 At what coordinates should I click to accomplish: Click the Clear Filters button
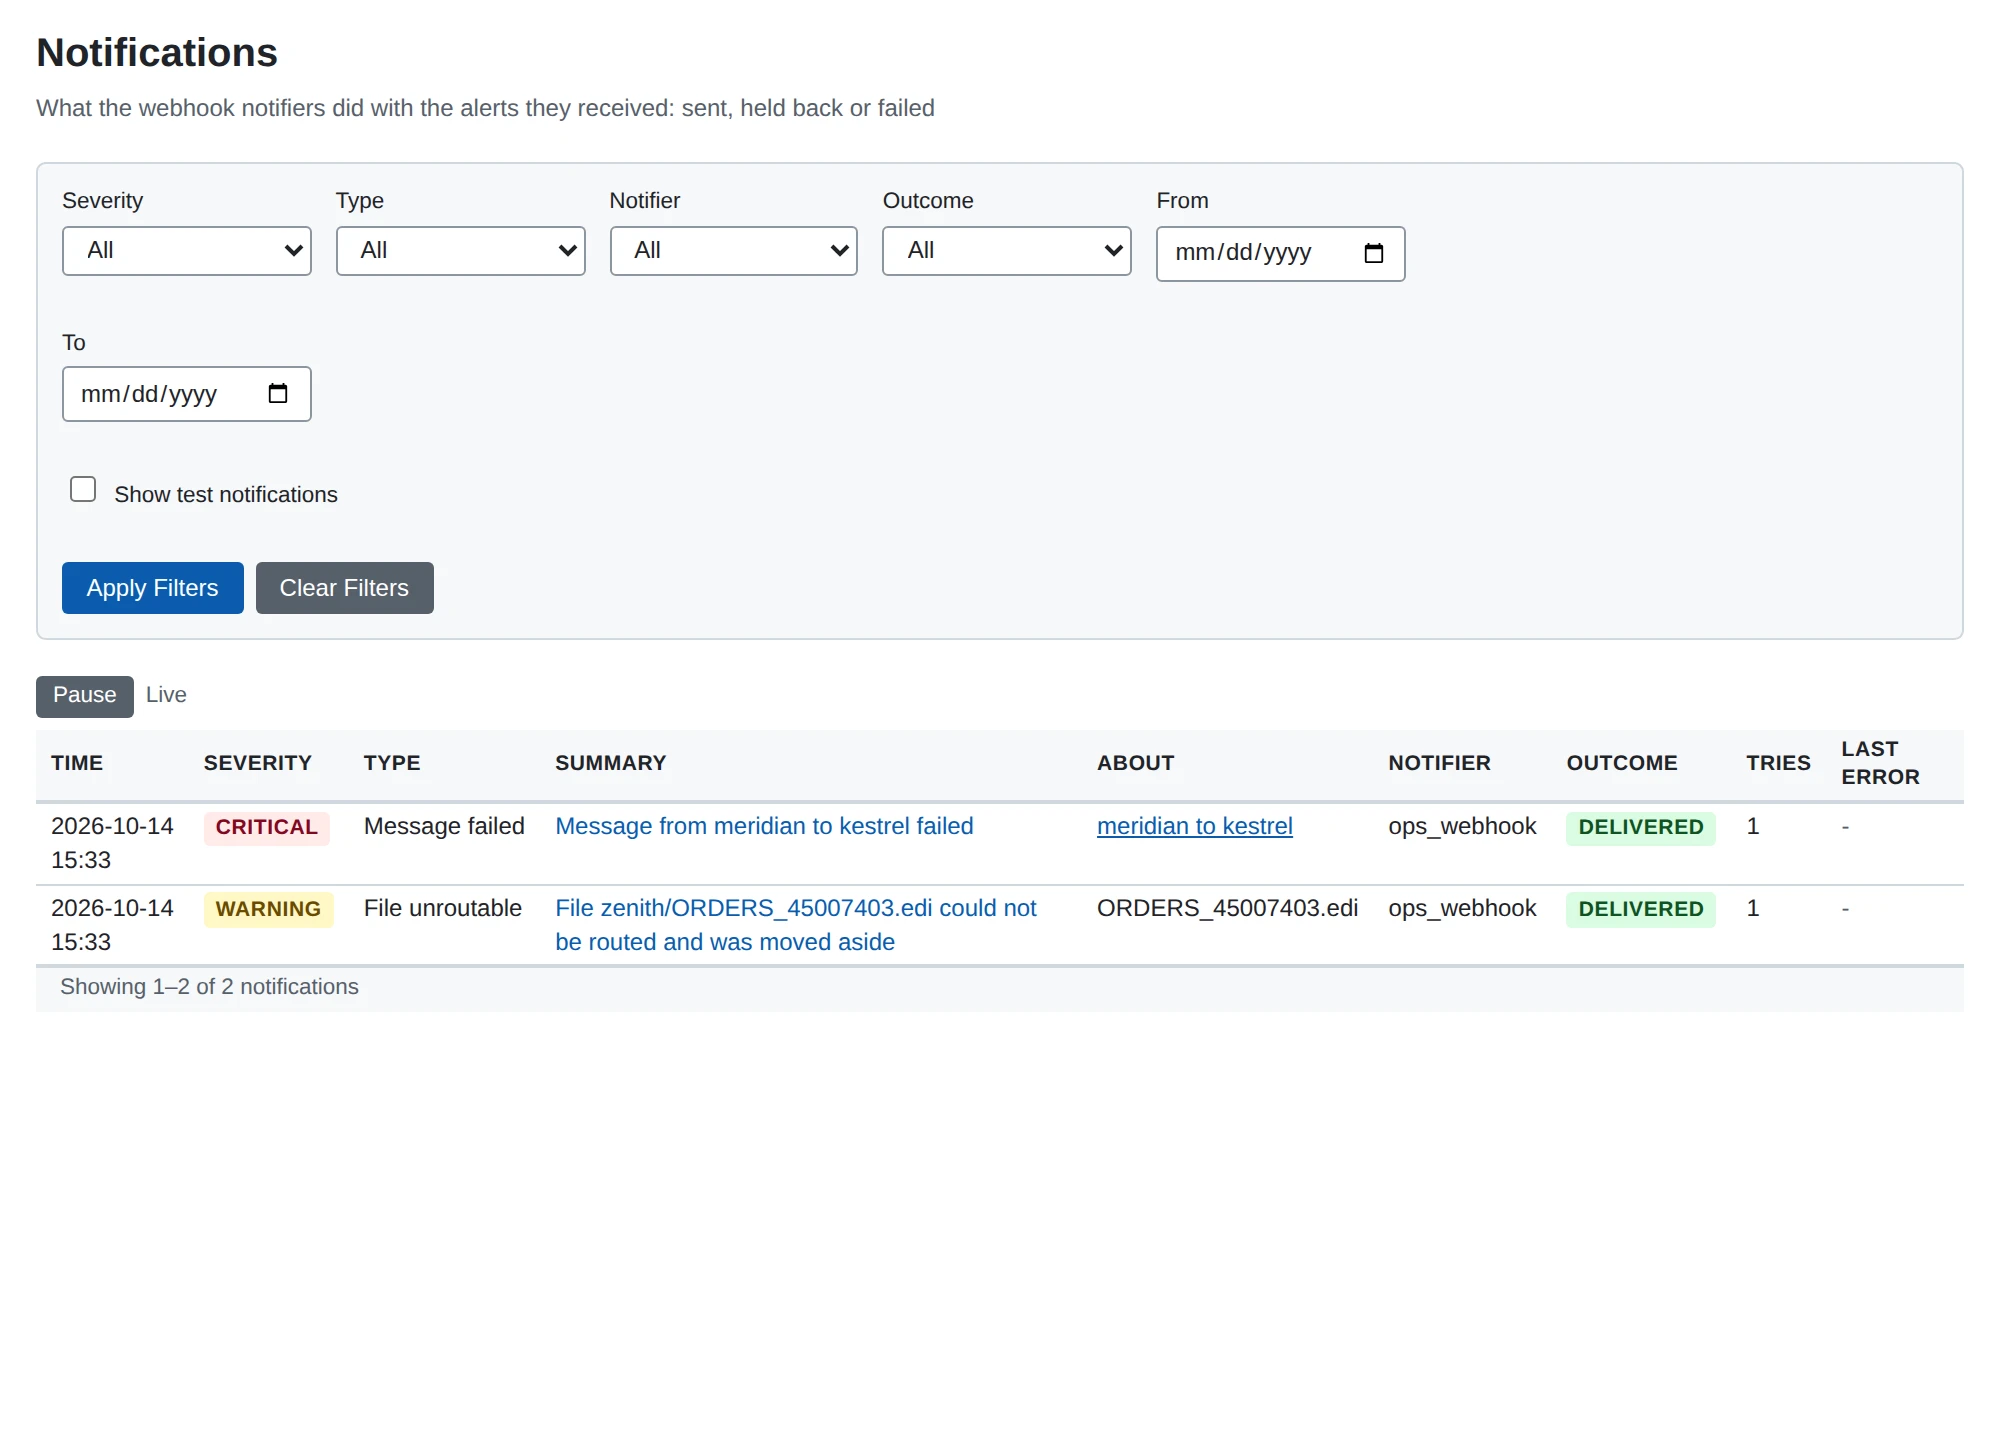pos(345,588)
